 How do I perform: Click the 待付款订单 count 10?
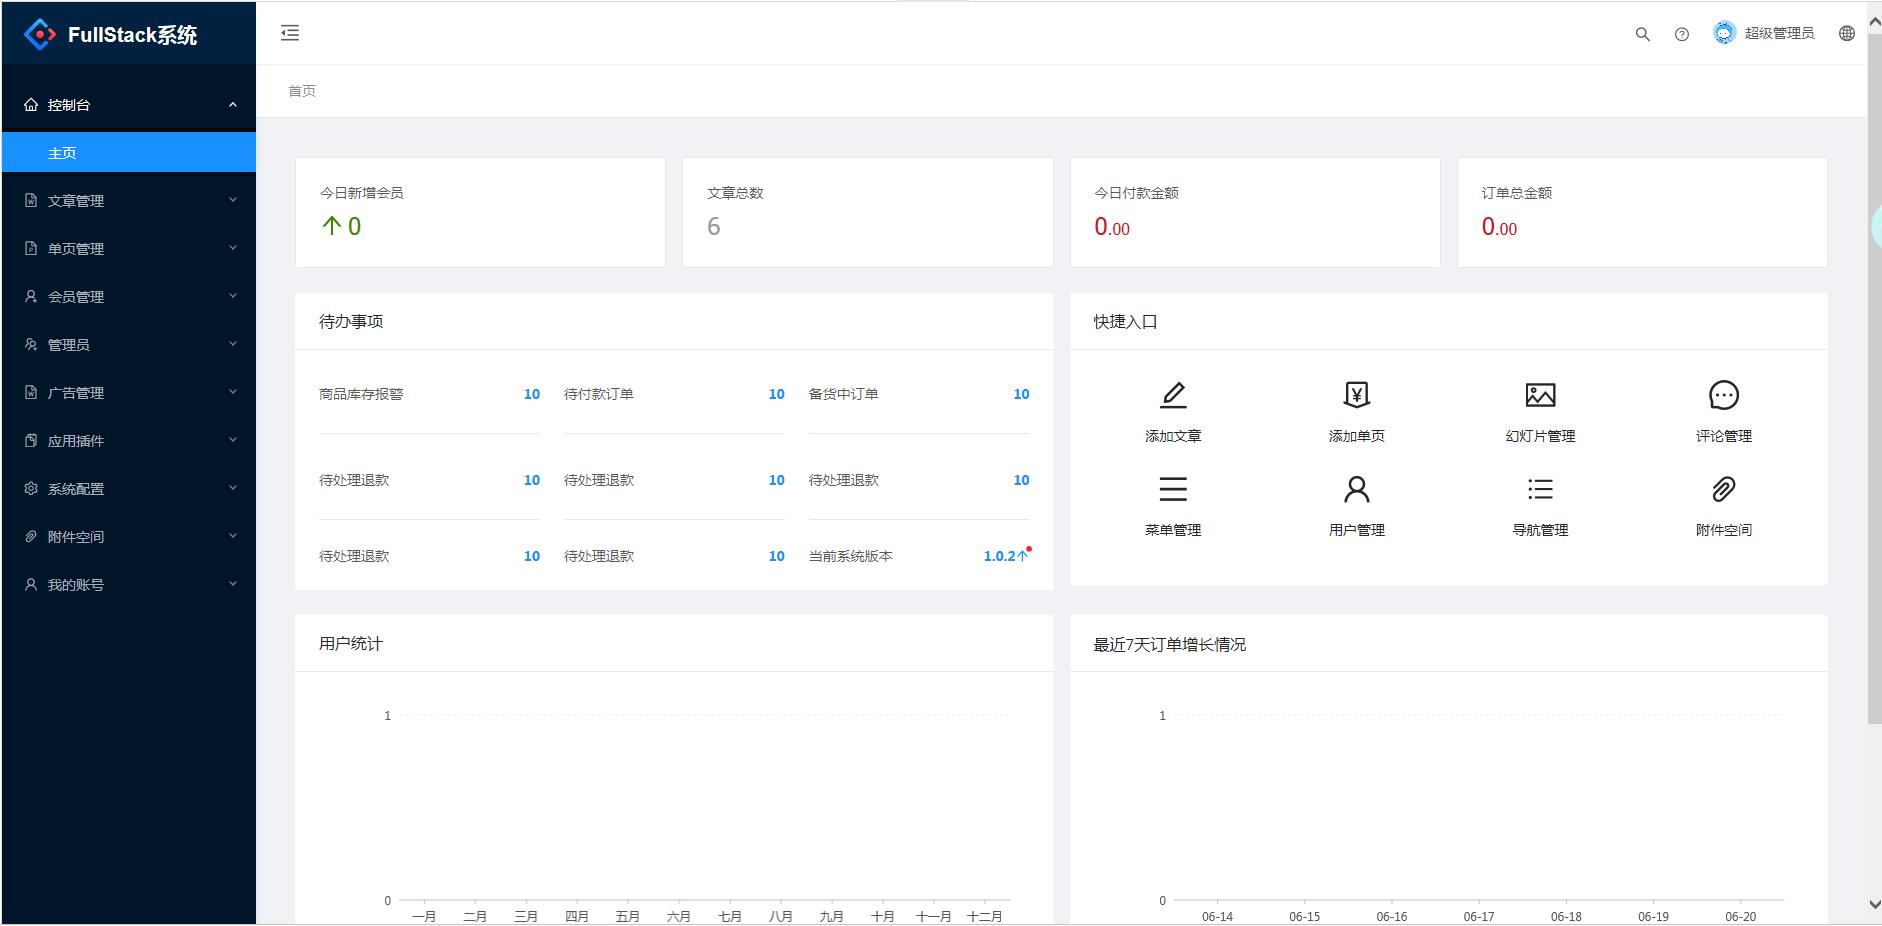[776, 394]
